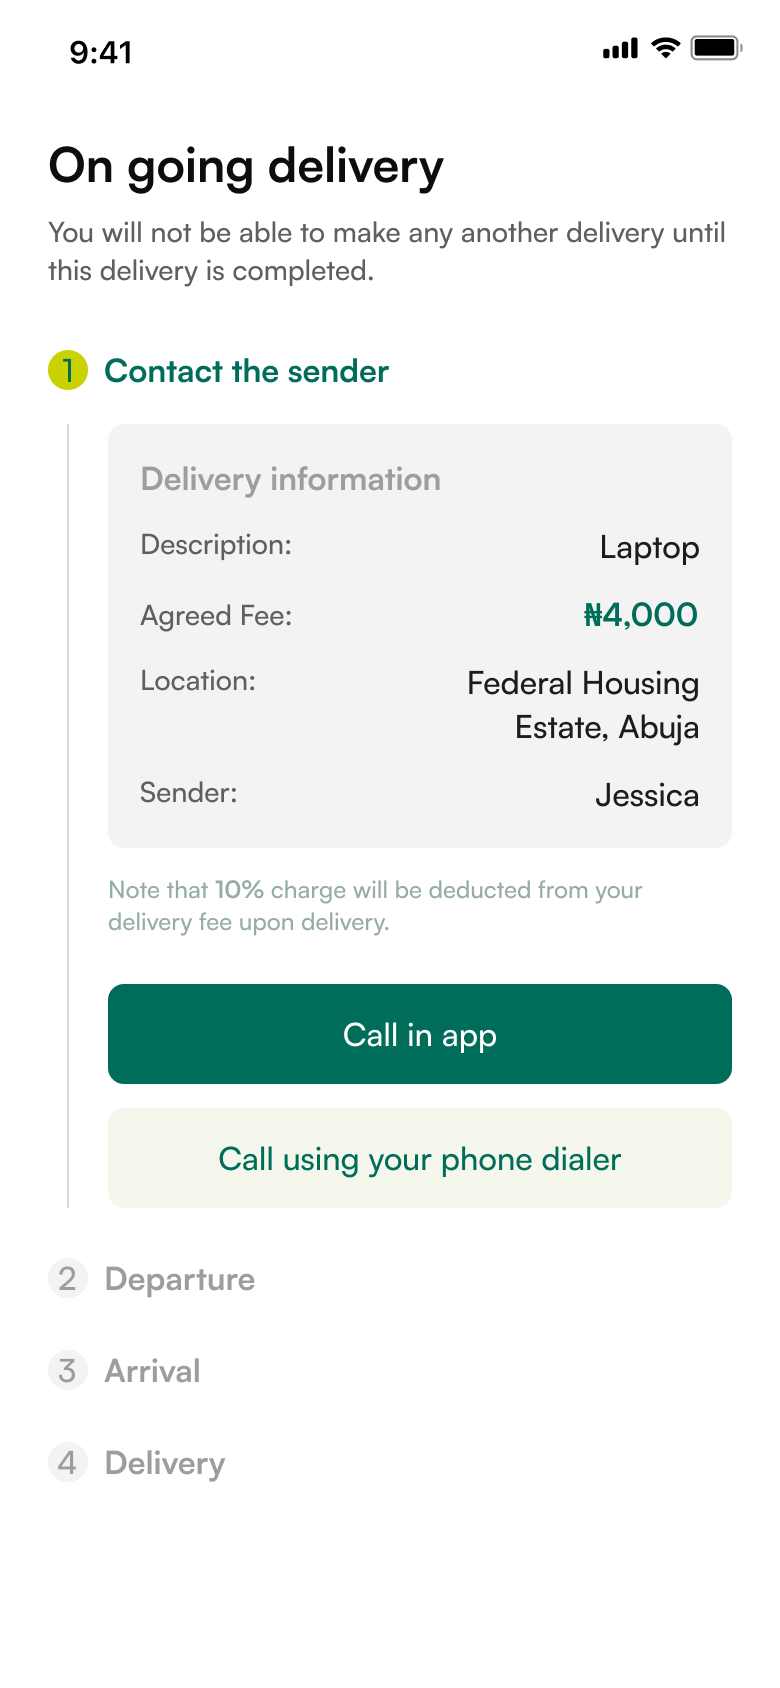This screenshot has width=780, height=1688.
Task: Click the step 1 number circle
Action: pos(68,371)
